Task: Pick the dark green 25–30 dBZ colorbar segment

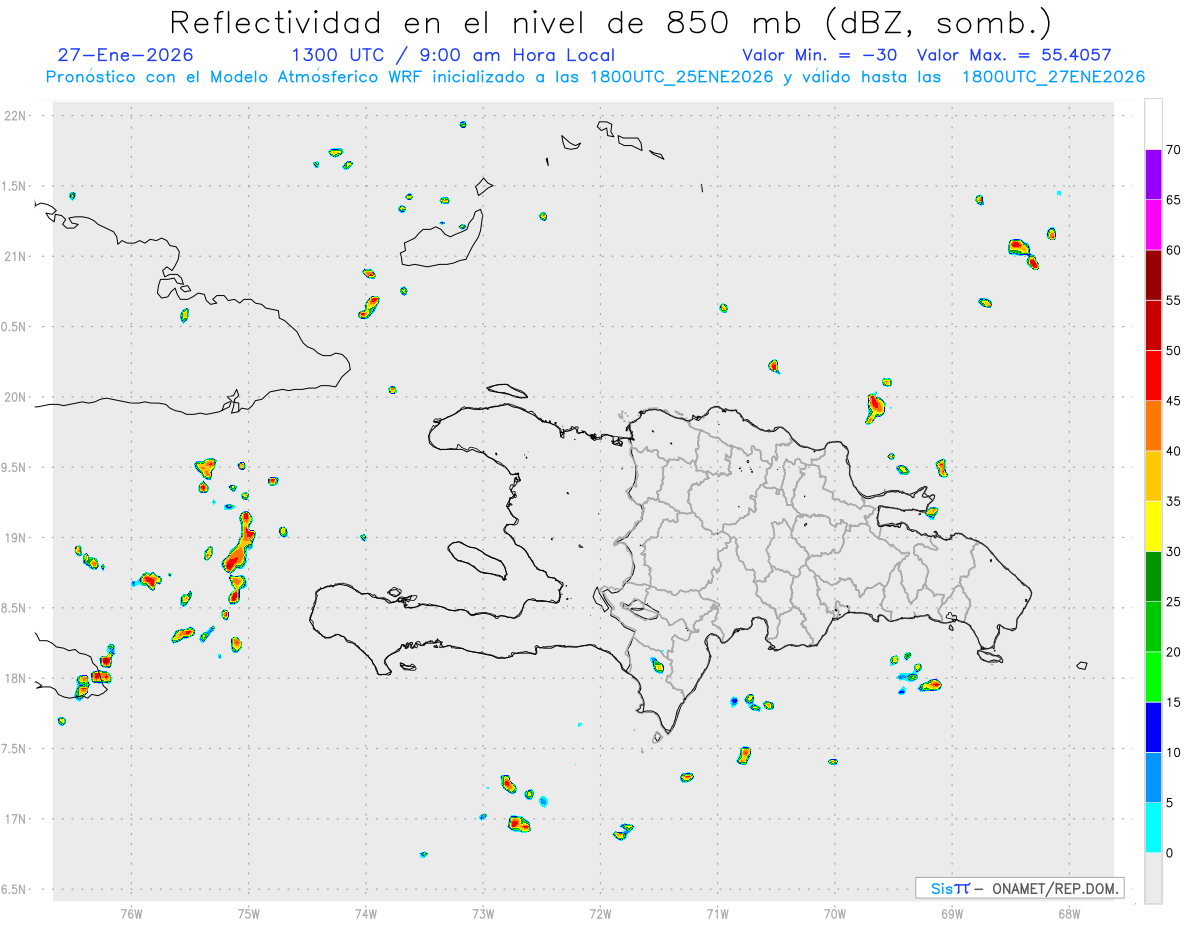Action: click(x=1153, y=577)
